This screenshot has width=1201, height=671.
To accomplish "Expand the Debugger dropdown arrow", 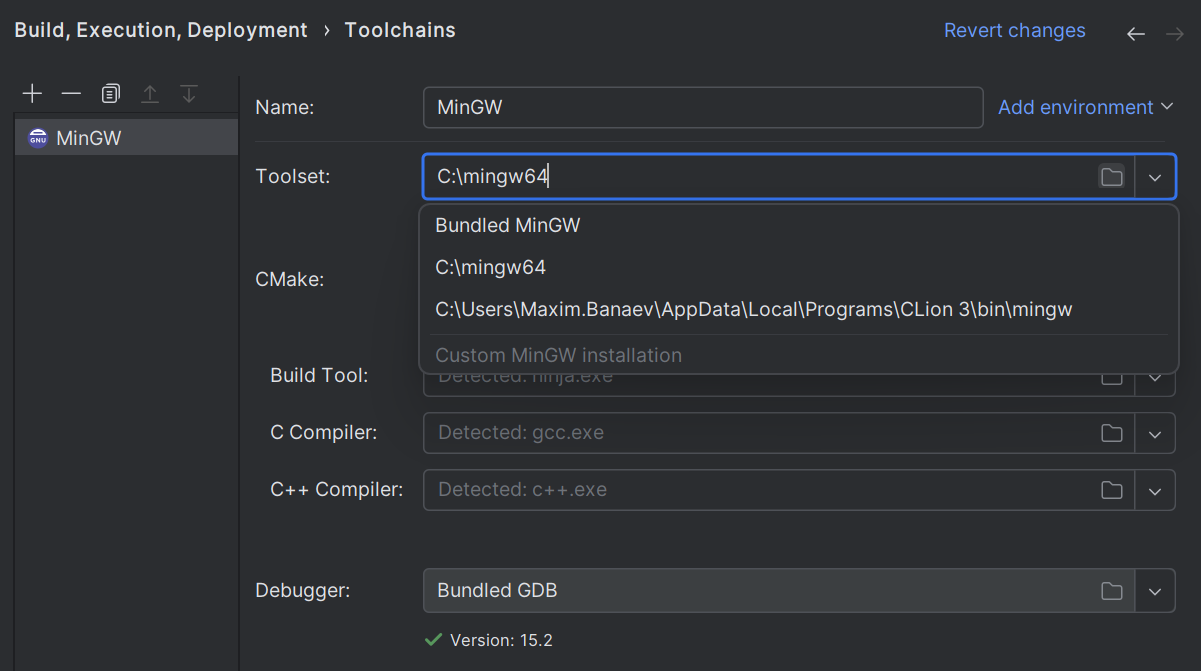I will 1155,591.
